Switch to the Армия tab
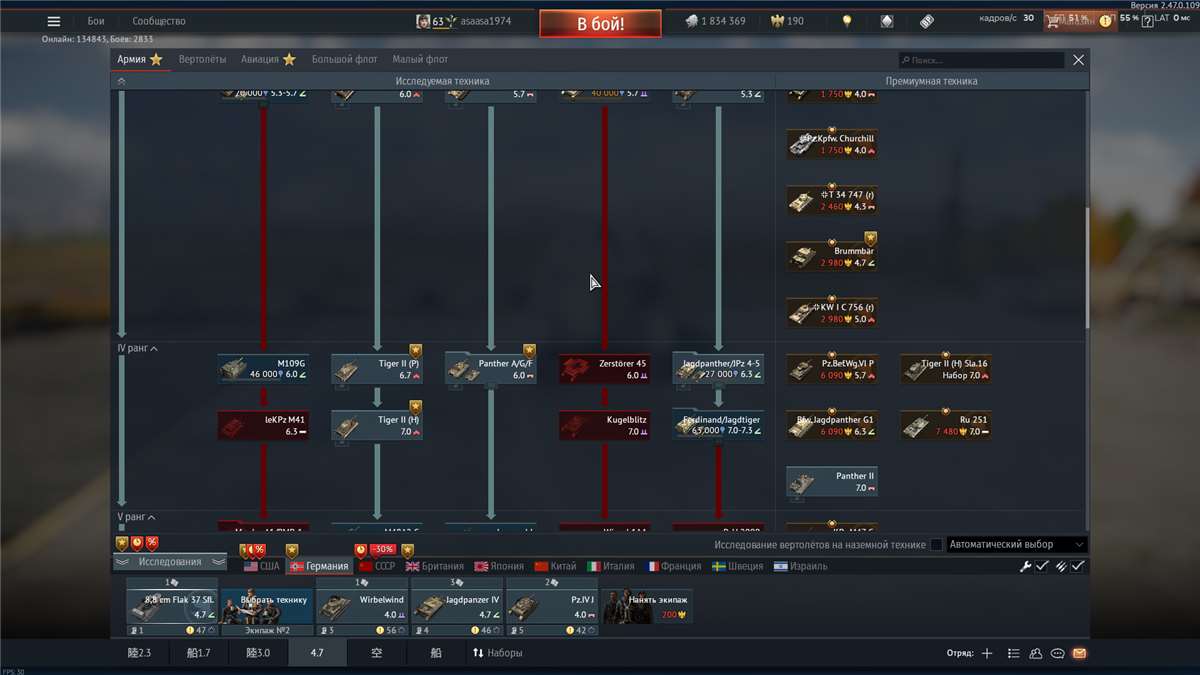1200x675 pixels. (x=139, y=60)
